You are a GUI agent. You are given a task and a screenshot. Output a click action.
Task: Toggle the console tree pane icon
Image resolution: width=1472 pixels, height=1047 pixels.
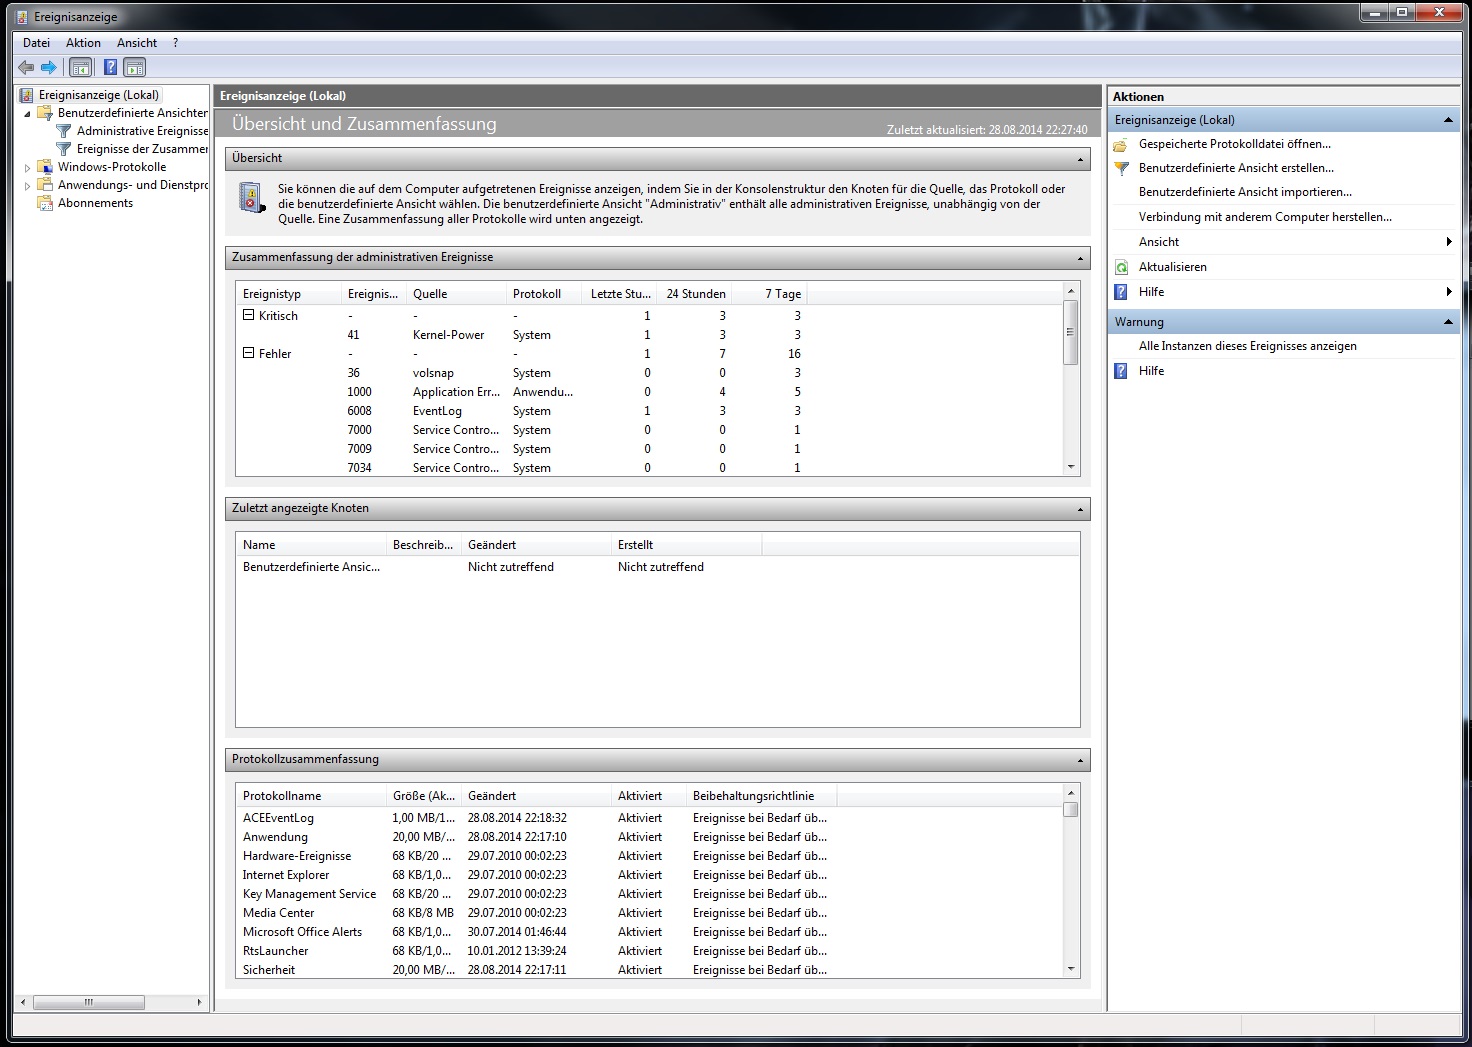point(80,68)
